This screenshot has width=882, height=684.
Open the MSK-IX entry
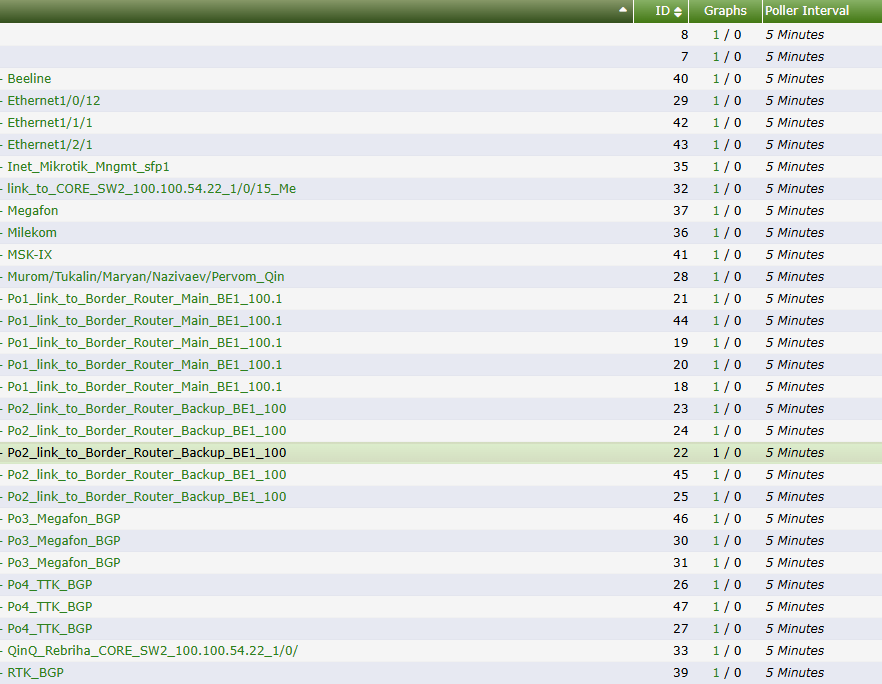pyautogui.click(x=30, y=255)
